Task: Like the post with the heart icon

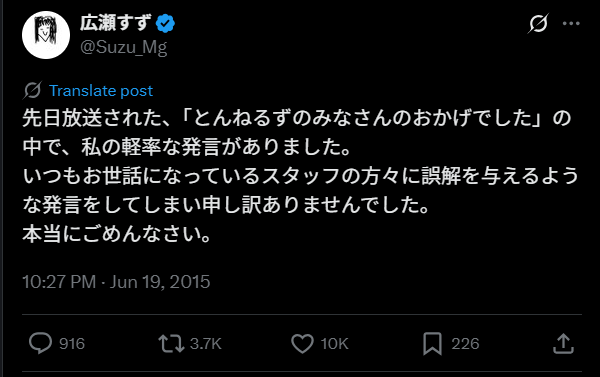Action: coord(302,343)
